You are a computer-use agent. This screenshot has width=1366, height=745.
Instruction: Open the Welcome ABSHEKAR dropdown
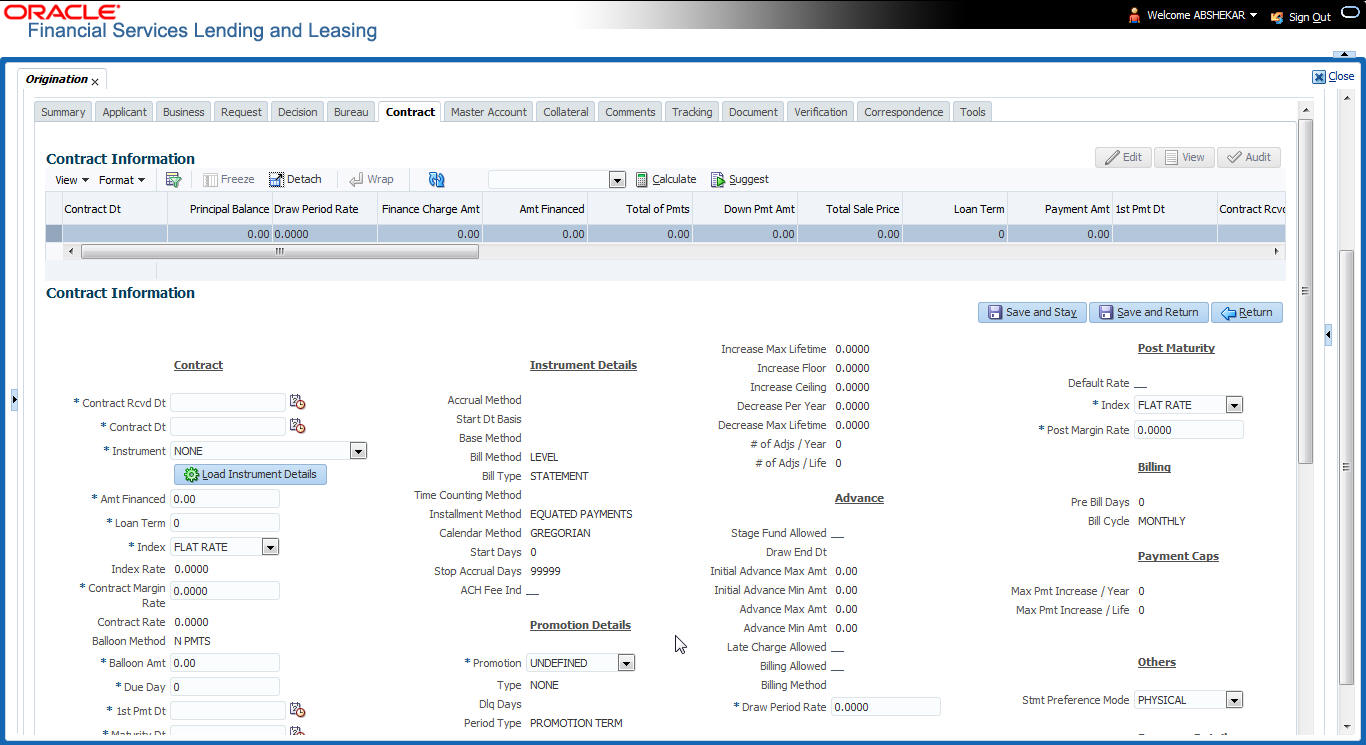pos(1202,15)
